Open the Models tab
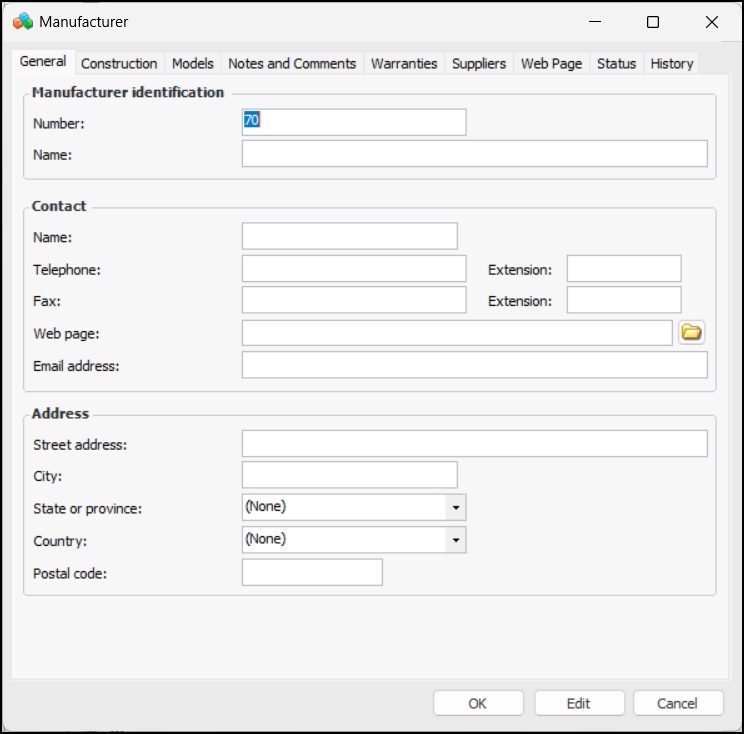Viewport: 744px width, 734px height. coord(192,63)
